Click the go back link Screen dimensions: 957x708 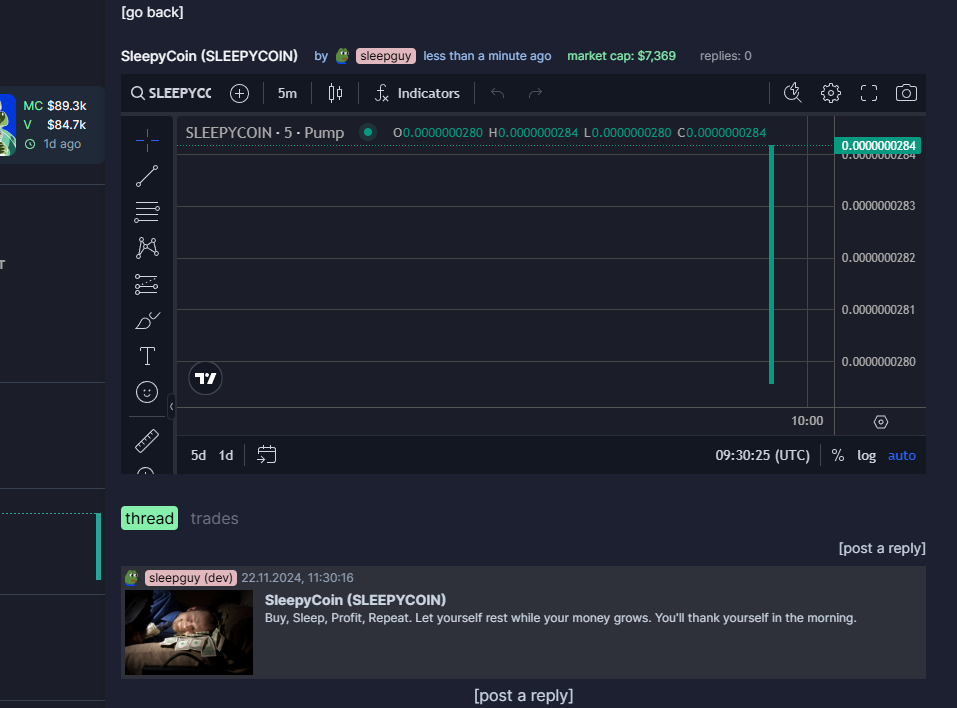tap(152, 12)
